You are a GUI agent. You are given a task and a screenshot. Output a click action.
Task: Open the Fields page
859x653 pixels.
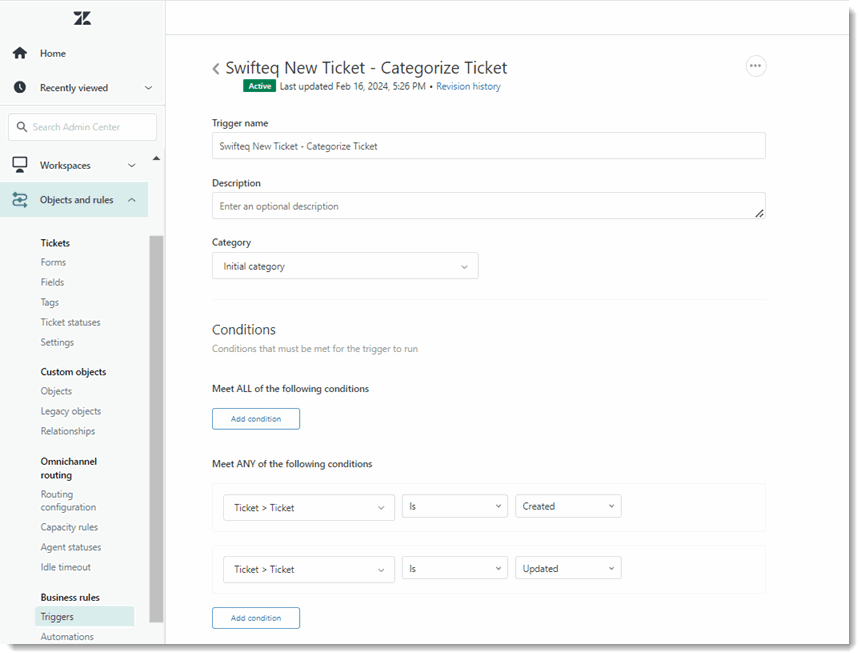point(52,282)
